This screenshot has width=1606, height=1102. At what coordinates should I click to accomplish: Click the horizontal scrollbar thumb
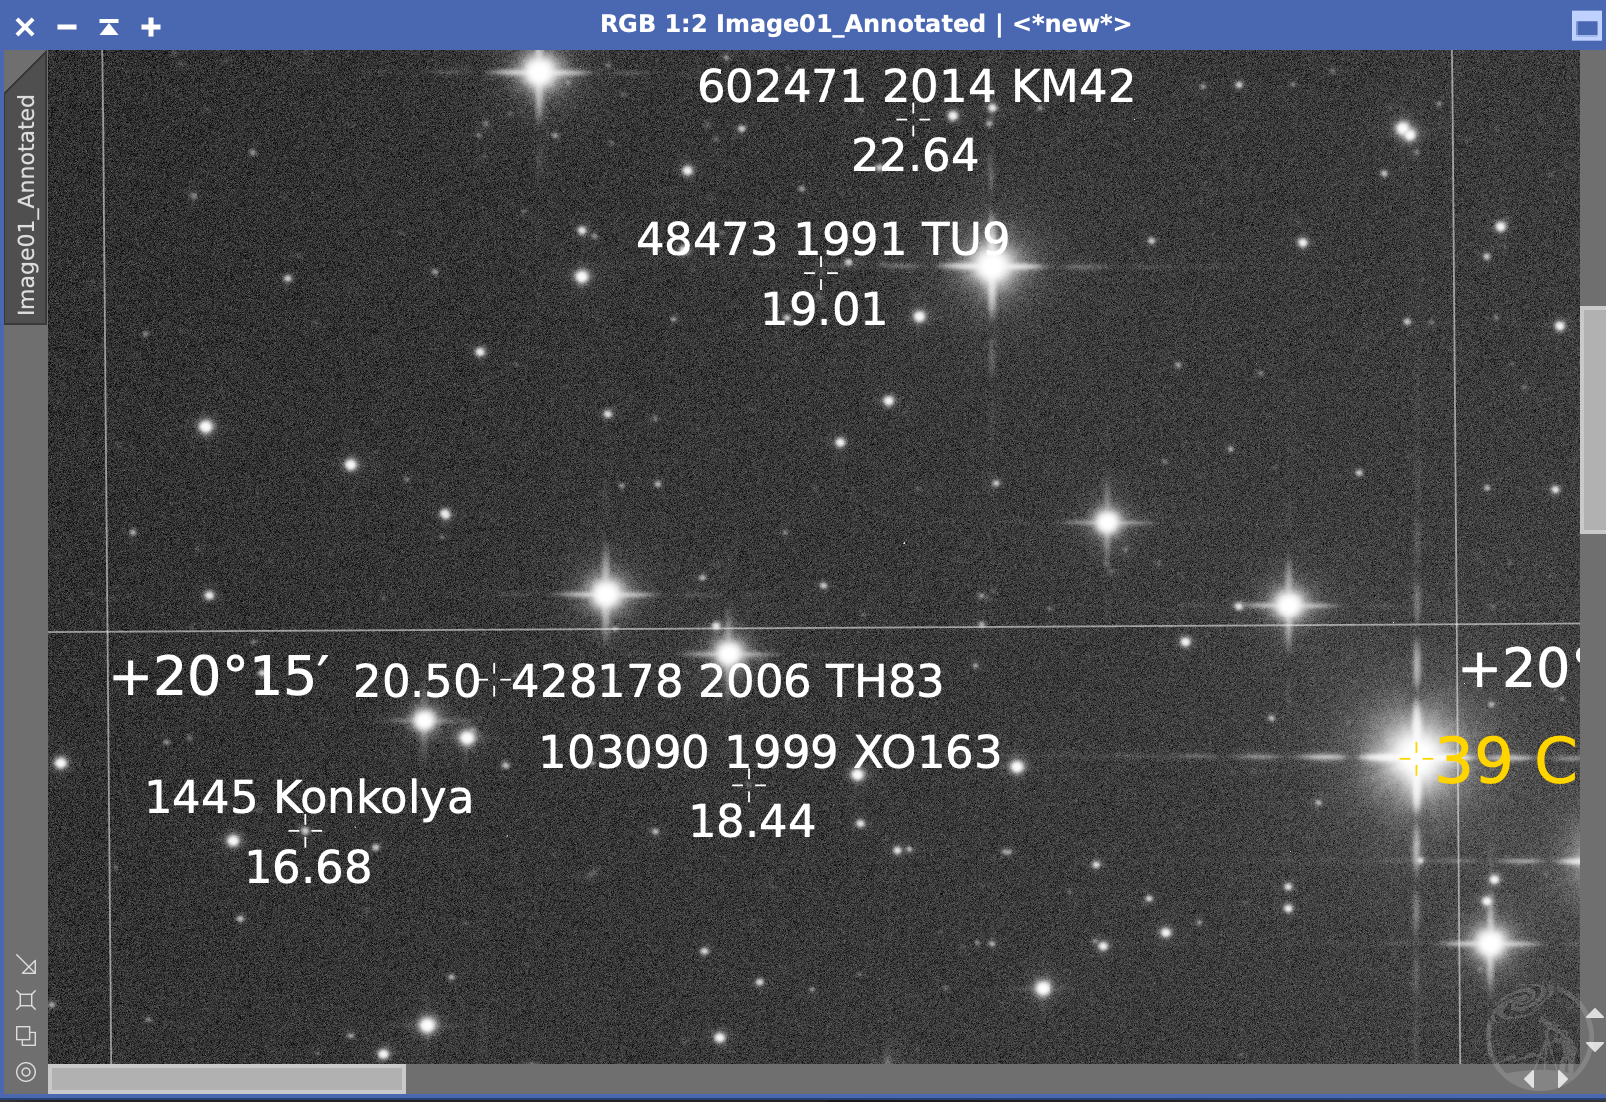227,1079
